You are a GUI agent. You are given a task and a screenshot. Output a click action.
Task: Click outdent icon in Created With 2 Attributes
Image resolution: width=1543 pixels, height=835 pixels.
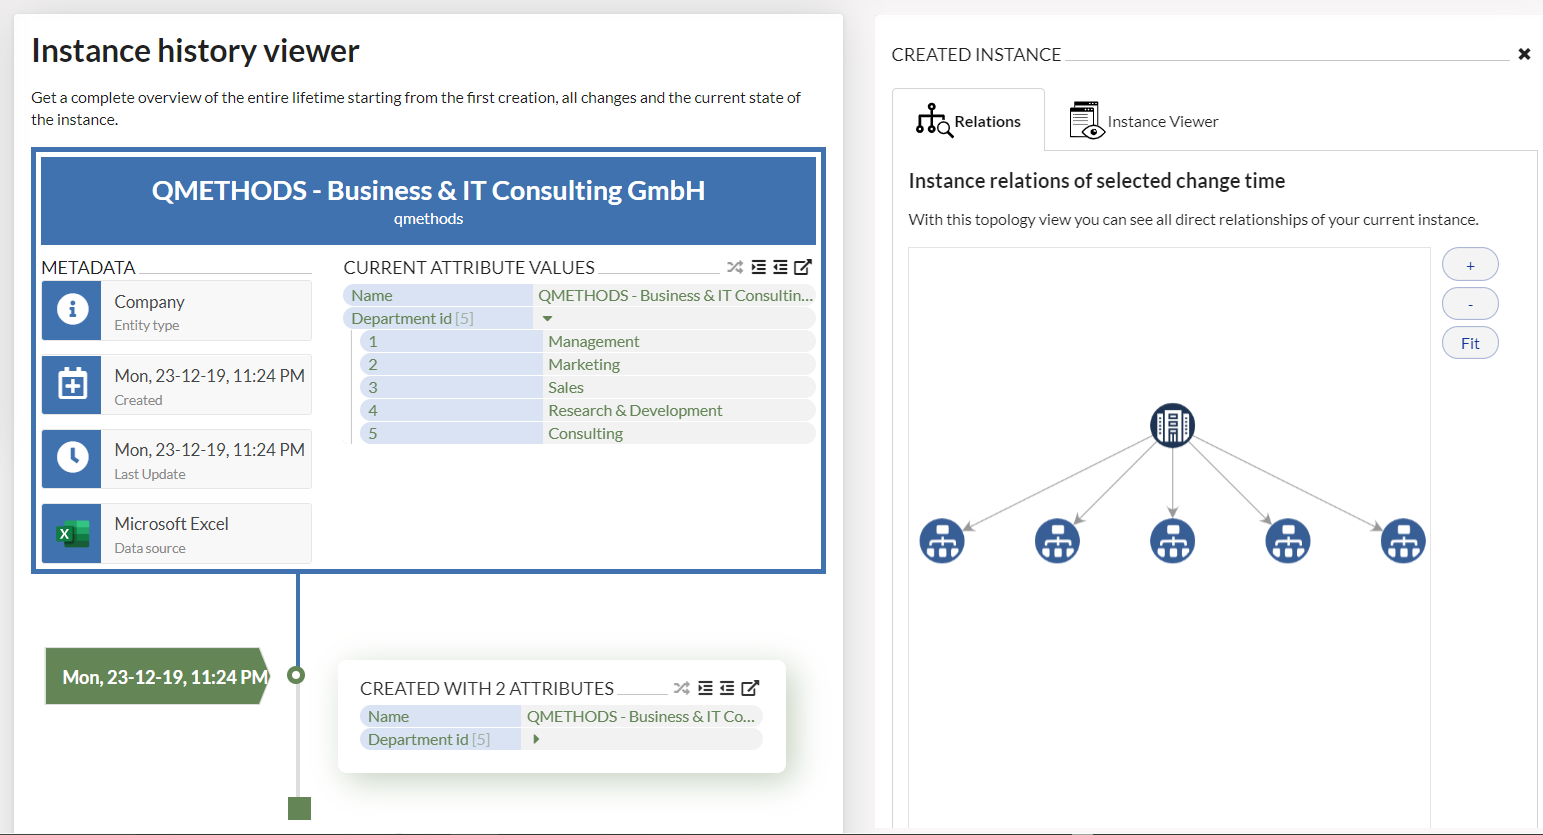point(727,688)
